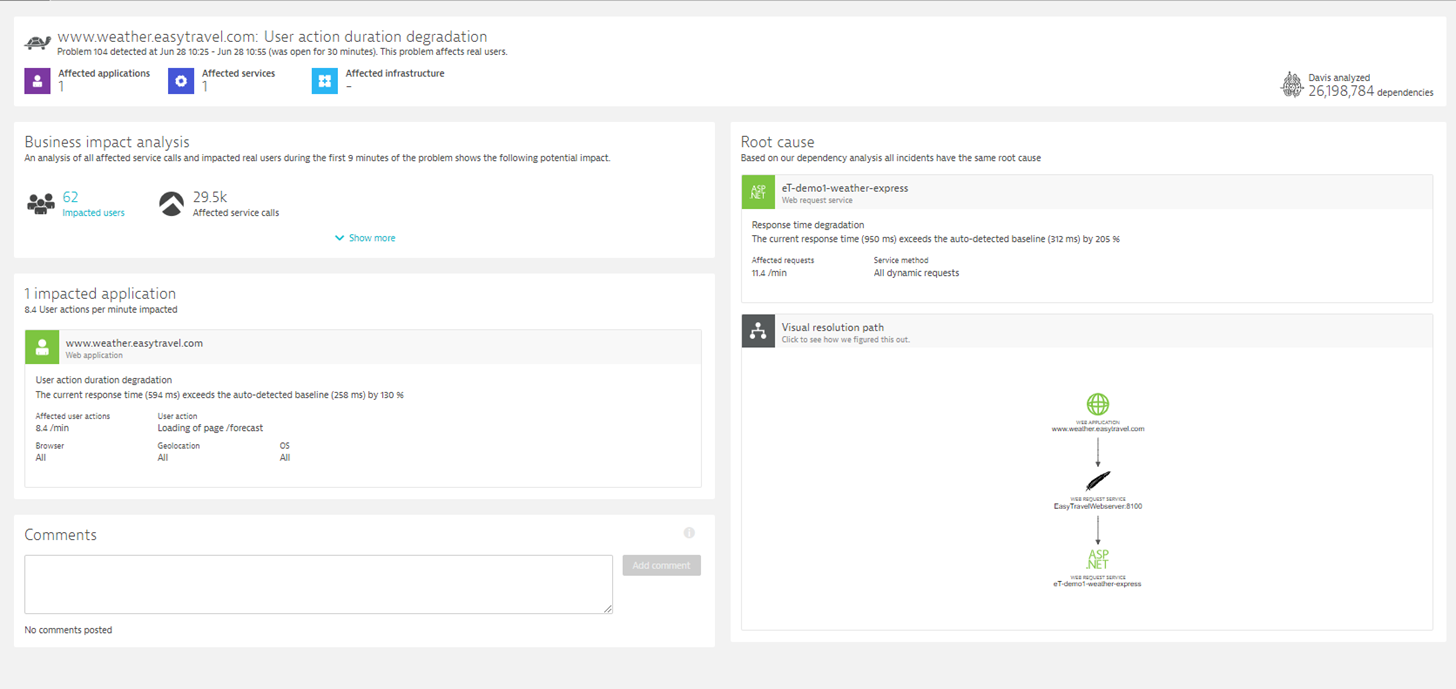
Task: Open the Affected applications count link
Action: [61, 87]
